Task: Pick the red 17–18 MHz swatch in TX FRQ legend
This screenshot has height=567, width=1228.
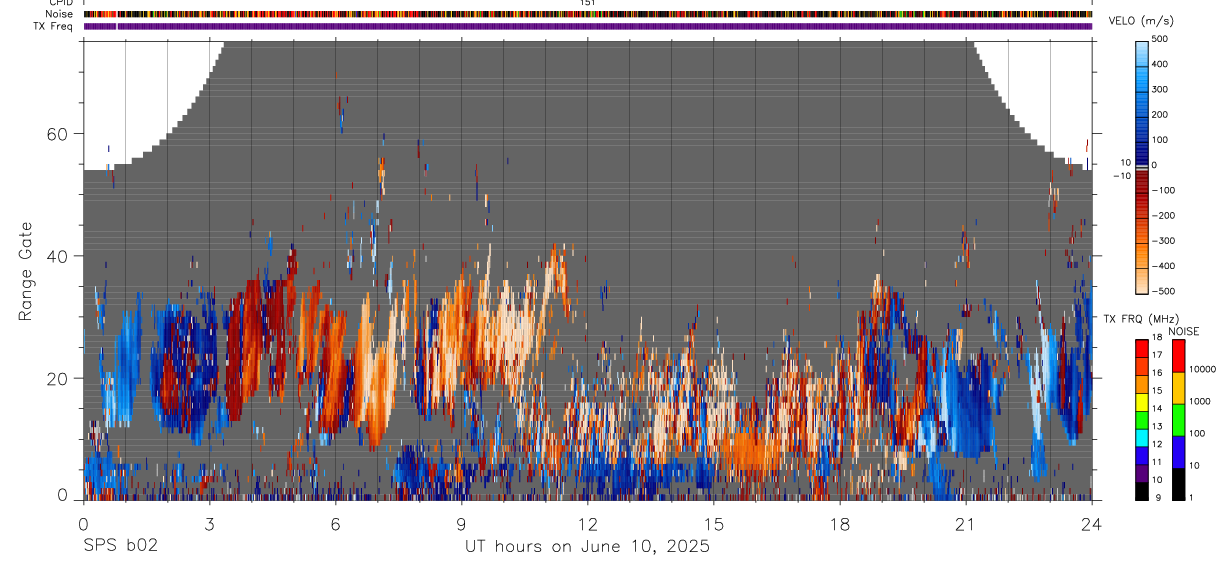Action: point(1141,349)
